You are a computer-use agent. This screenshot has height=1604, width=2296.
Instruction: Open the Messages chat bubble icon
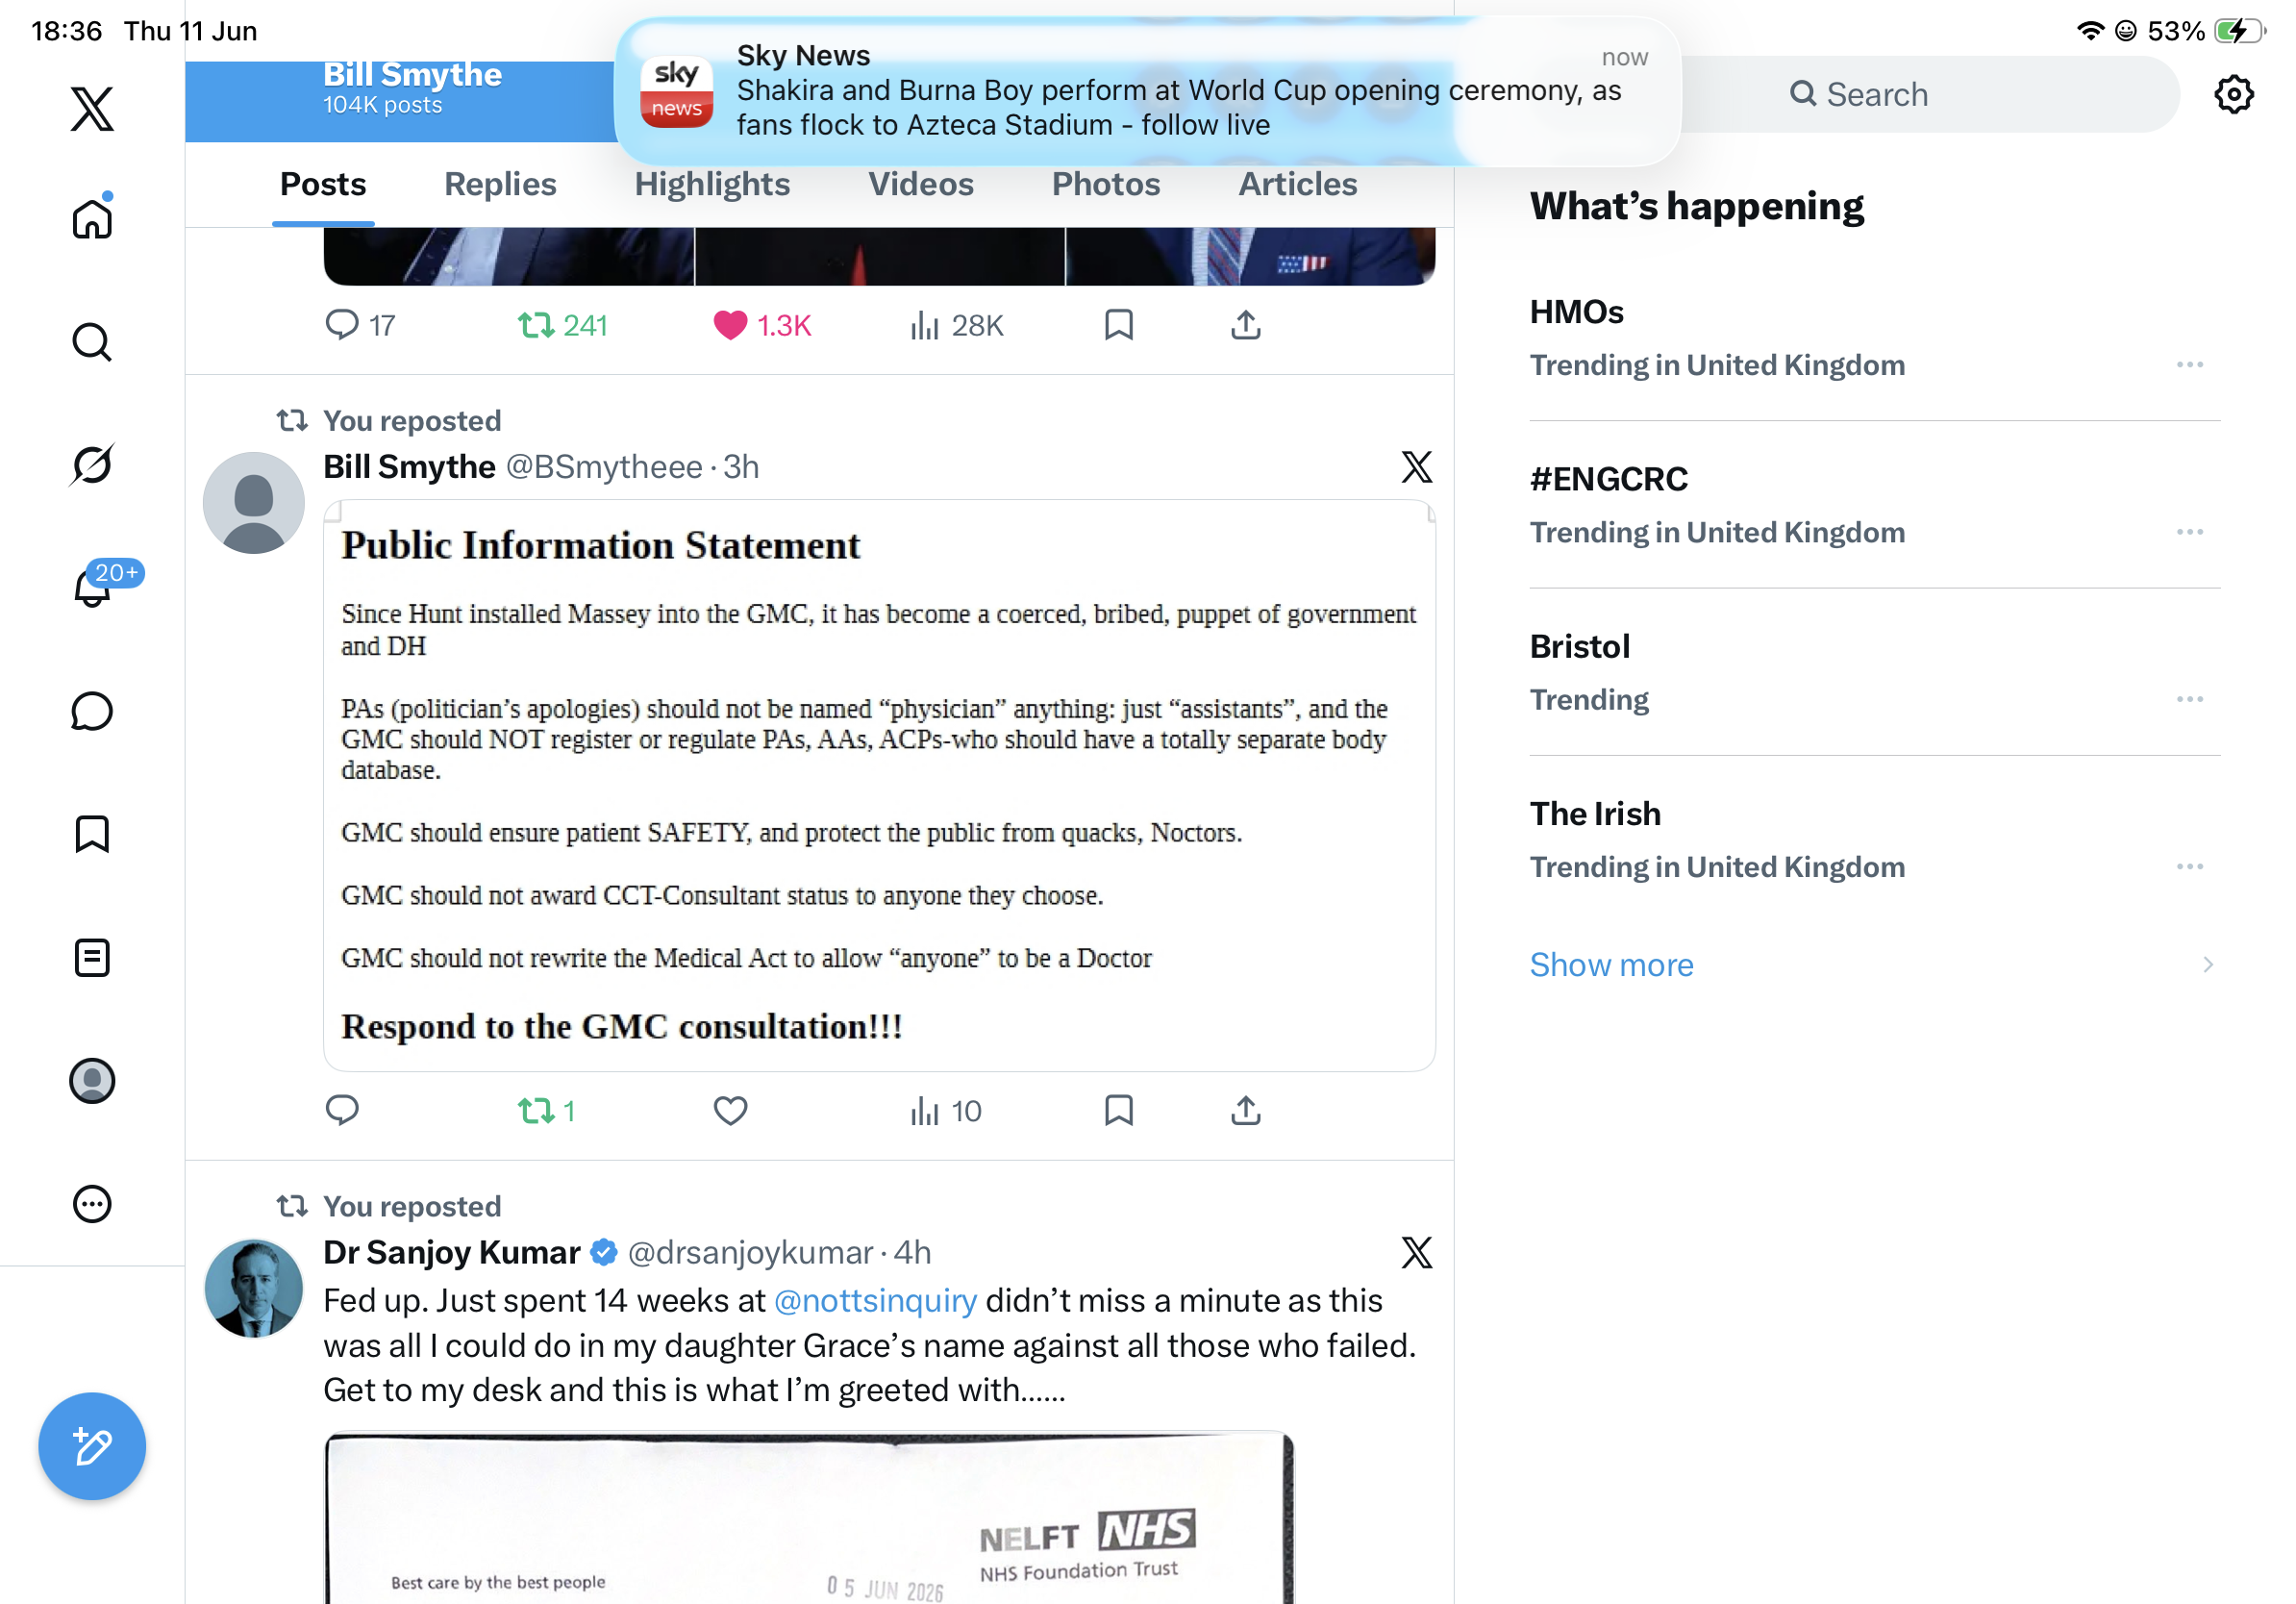[x=92, y=711]
